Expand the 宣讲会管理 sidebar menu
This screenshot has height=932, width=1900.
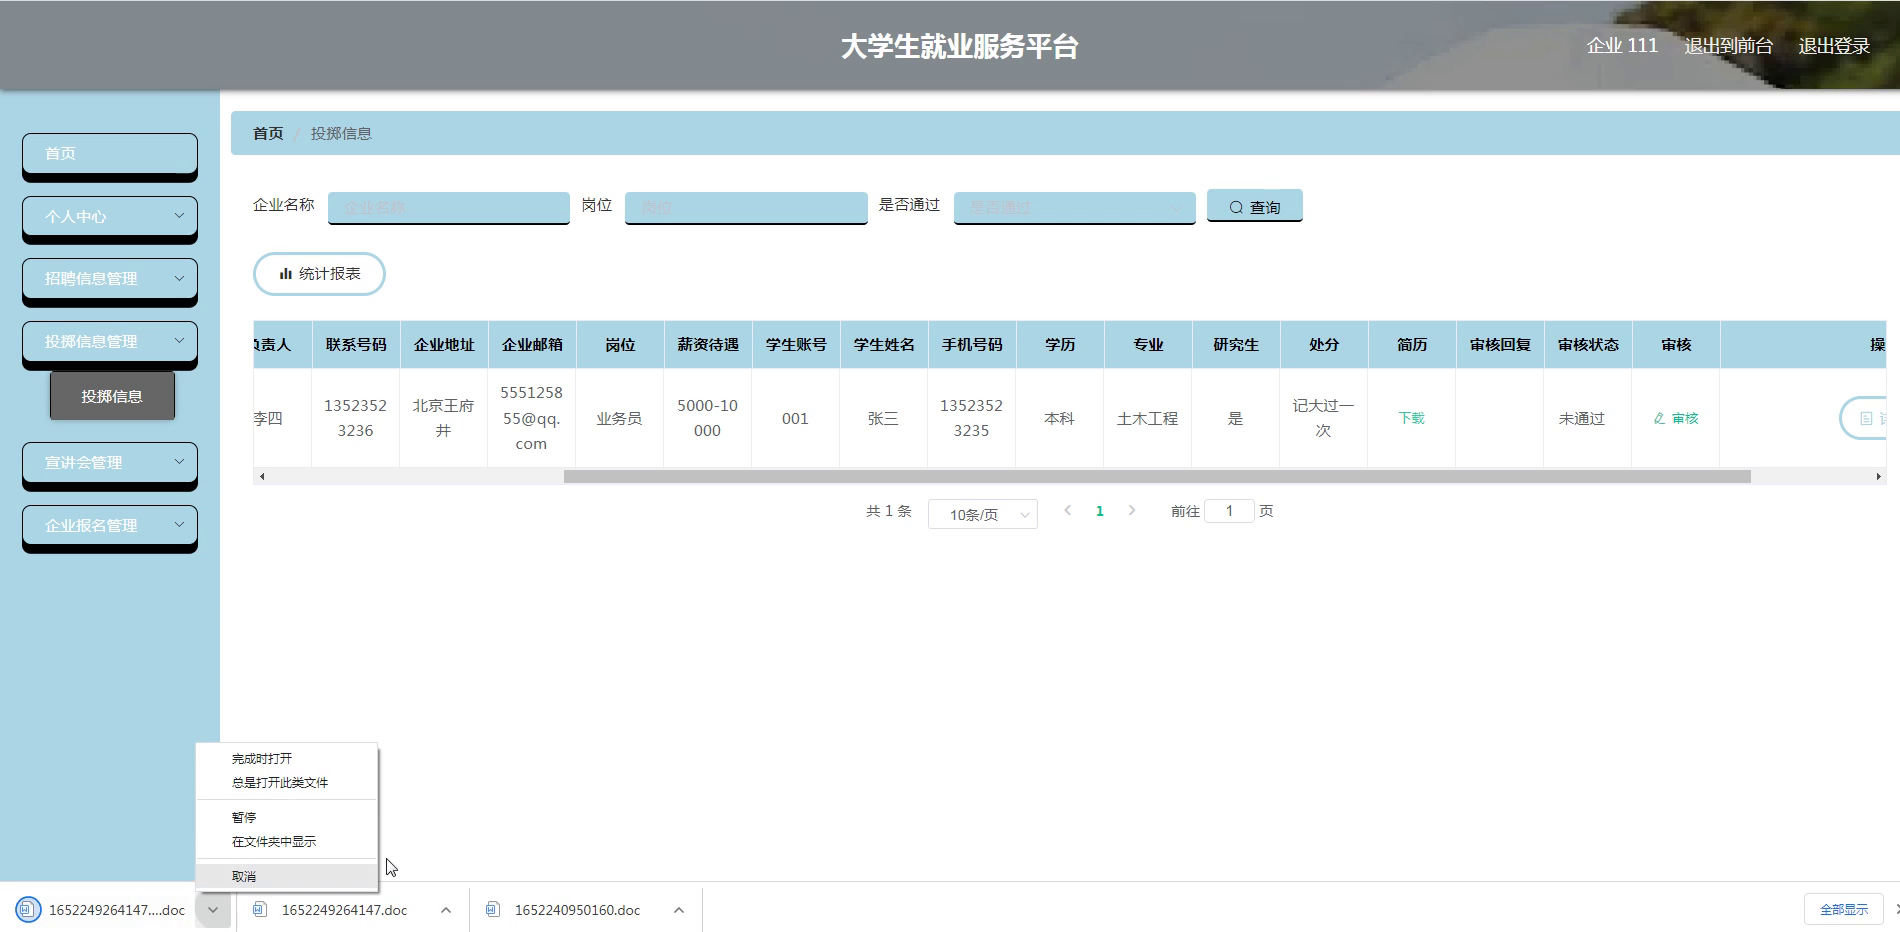[x=110, y=462]
